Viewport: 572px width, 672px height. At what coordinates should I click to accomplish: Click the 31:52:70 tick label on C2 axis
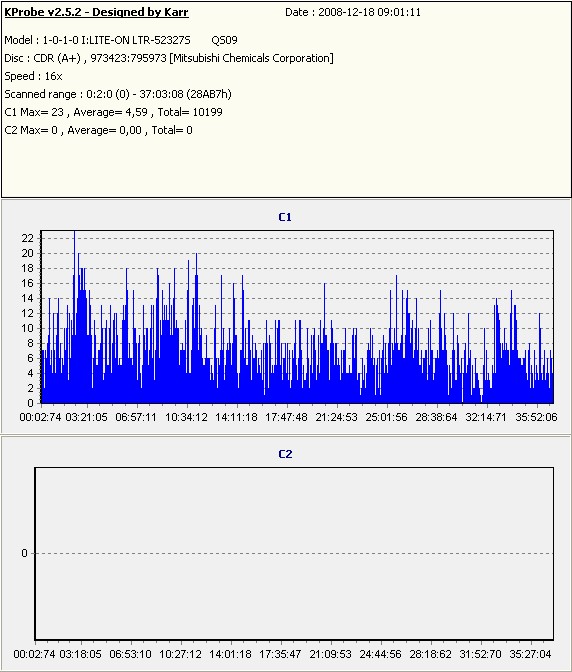[480, 654]
